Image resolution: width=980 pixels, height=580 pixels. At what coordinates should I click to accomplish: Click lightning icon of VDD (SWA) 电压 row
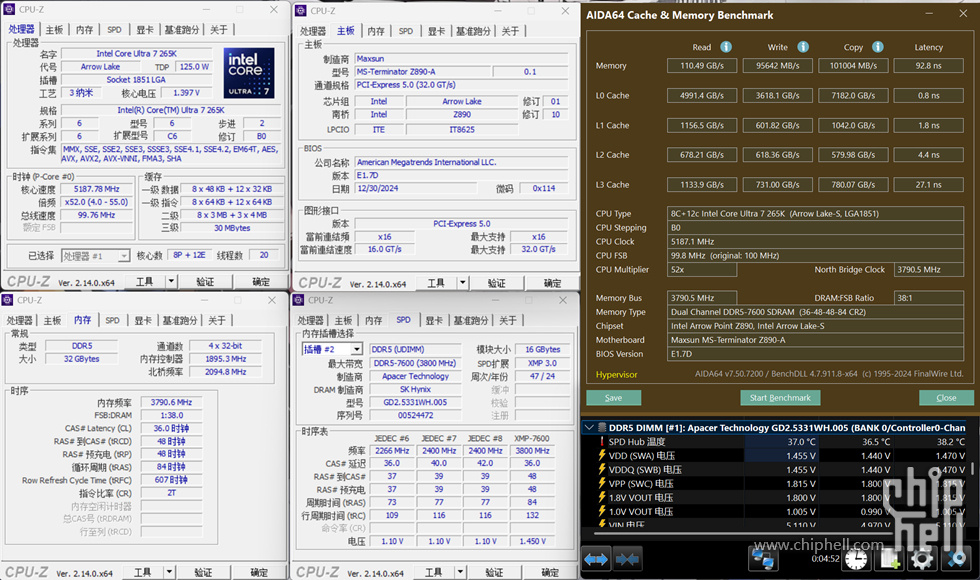click(x=602, y=456)
